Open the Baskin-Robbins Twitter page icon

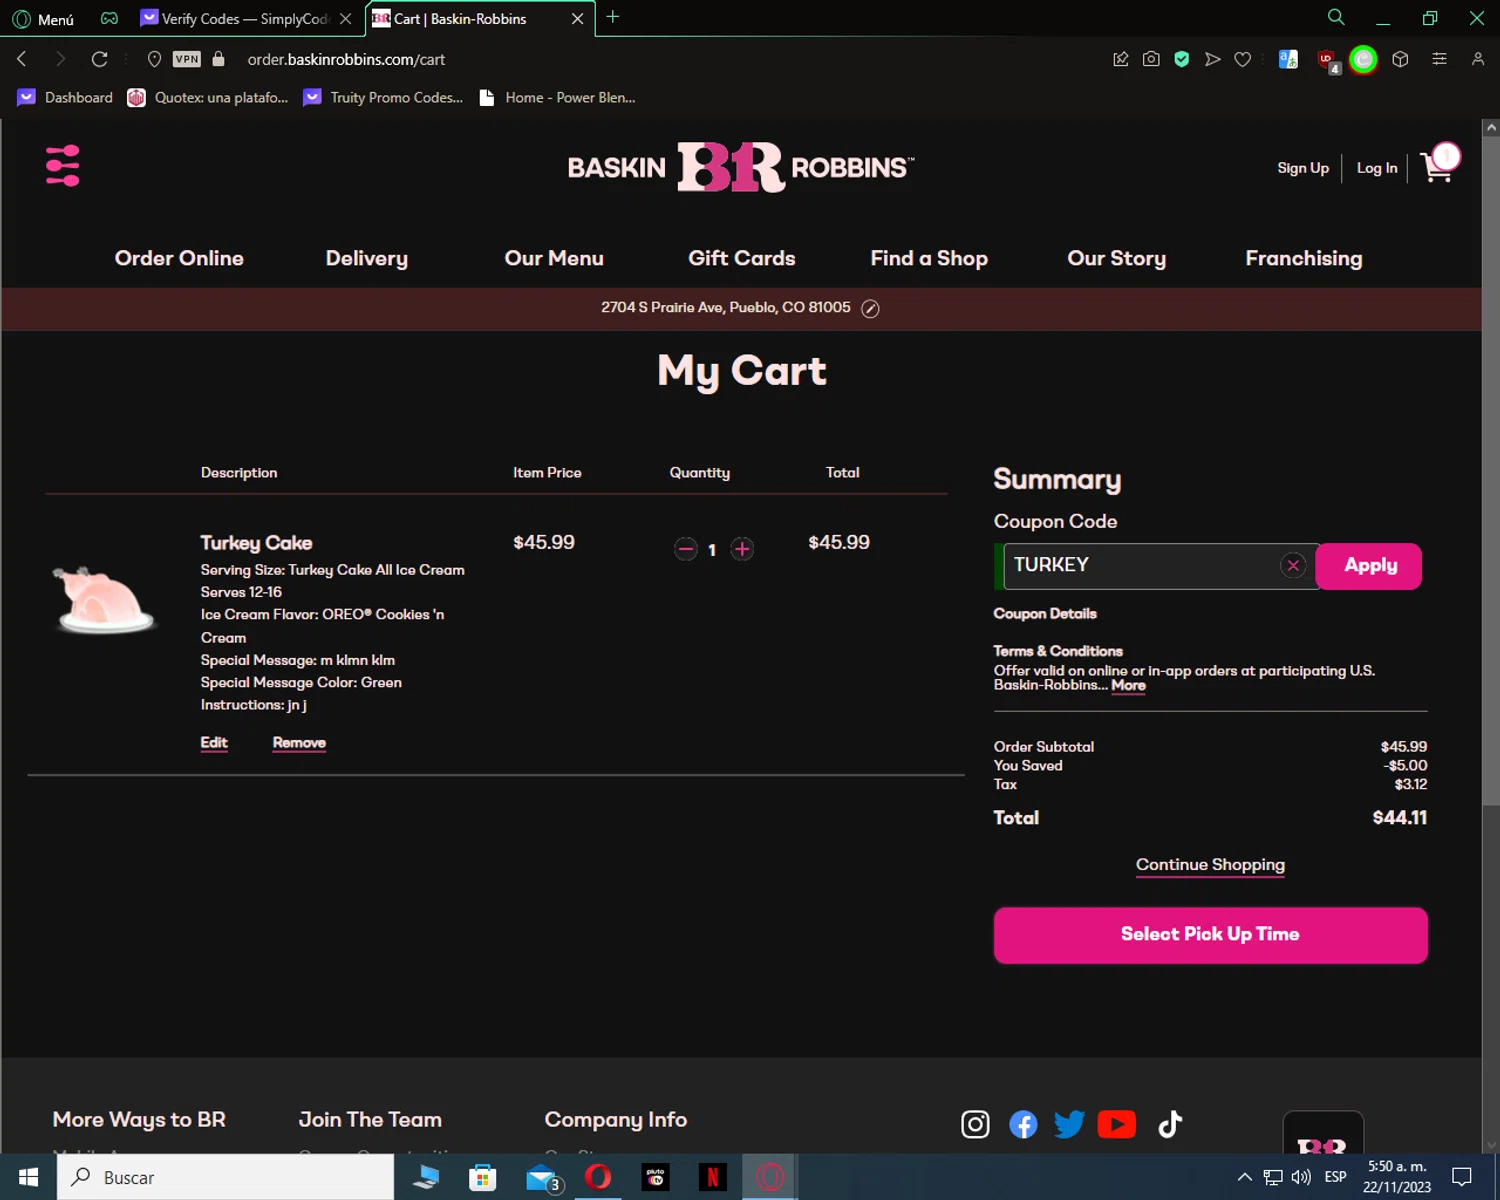click(x=1069, y=1125)
